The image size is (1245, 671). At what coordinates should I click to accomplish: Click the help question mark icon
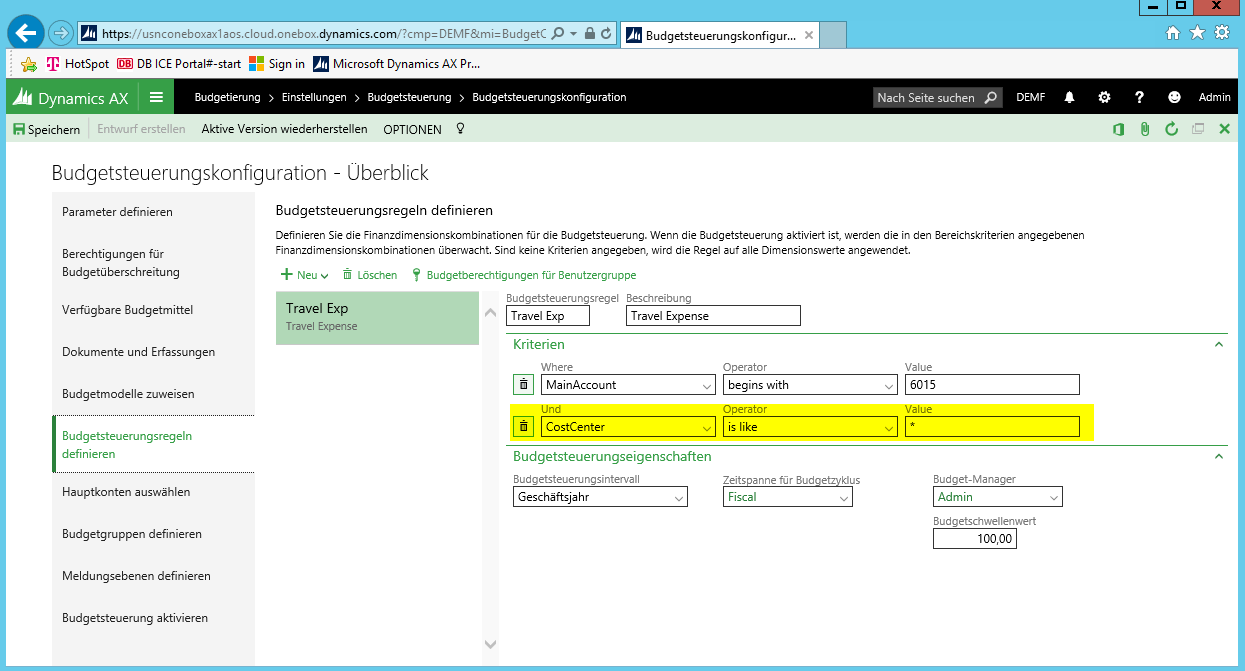(x=1139, y=98)
